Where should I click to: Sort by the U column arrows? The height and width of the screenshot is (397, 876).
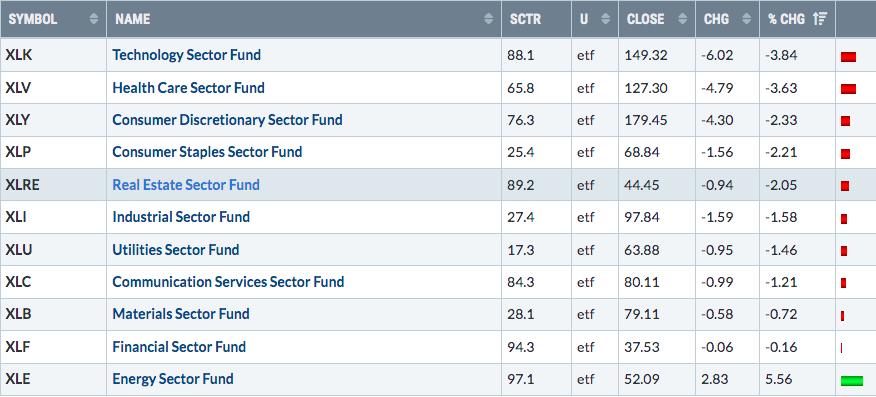coord(606,19)
